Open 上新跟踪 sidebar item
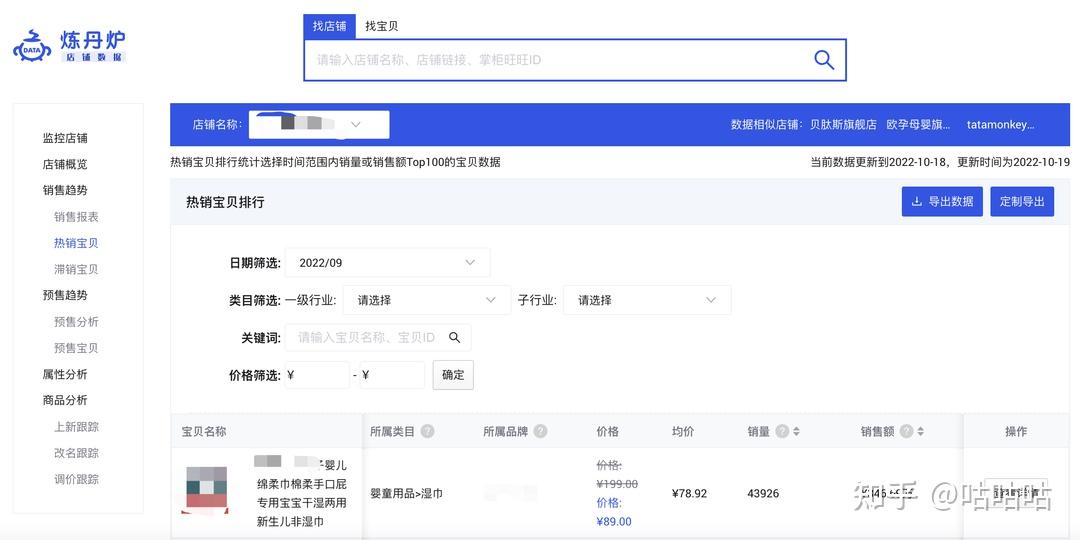Viewport: 1080px width, 540px height. coord(76,427)
